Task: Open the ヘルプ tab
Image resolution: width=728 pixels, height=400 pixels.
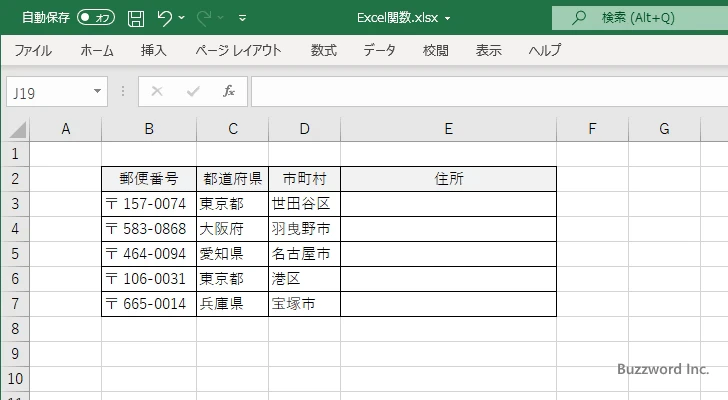Action: (x=545, y=50)
